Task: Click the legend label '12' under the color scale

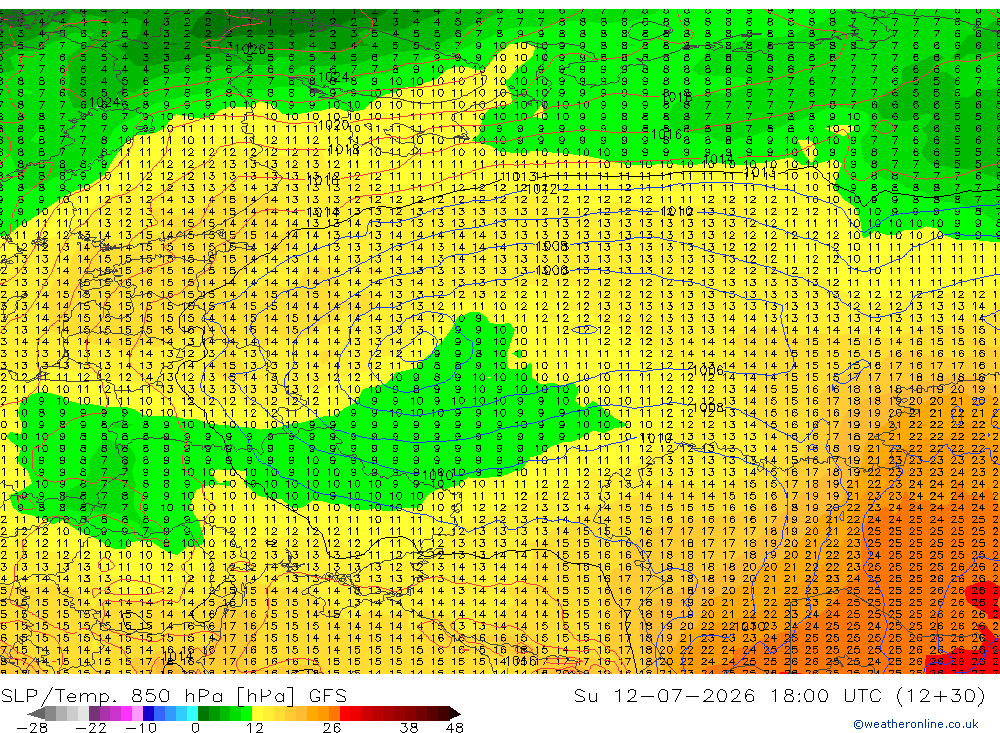Action: [x=255, y=727]
